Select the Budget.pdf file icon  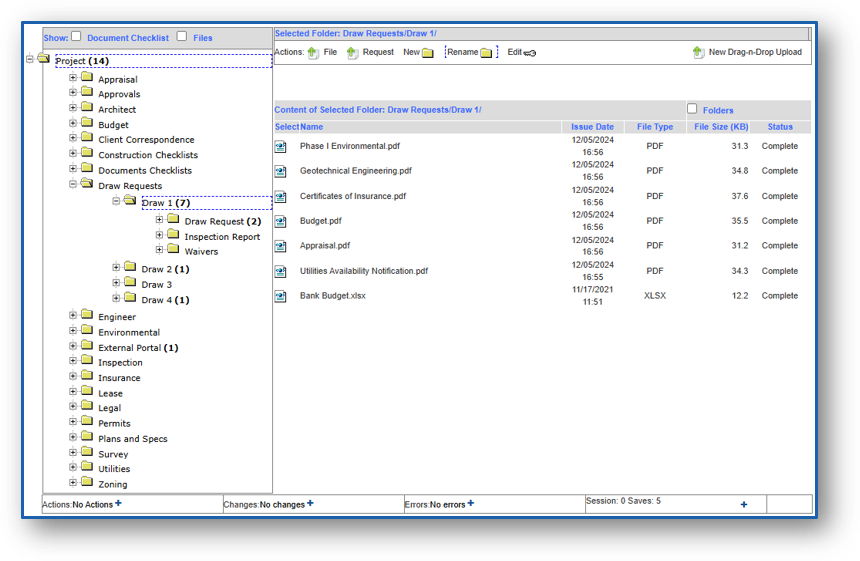[281, 221]
